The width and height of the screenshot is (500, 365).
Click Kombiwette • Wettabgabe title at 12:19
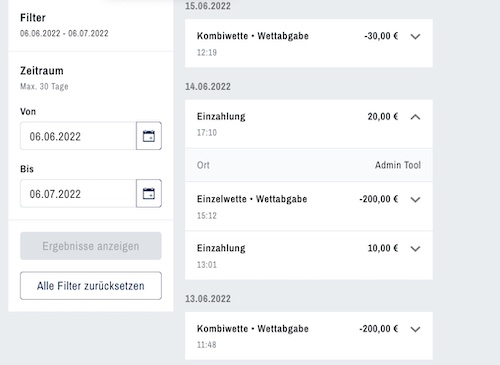pos(253,36)
